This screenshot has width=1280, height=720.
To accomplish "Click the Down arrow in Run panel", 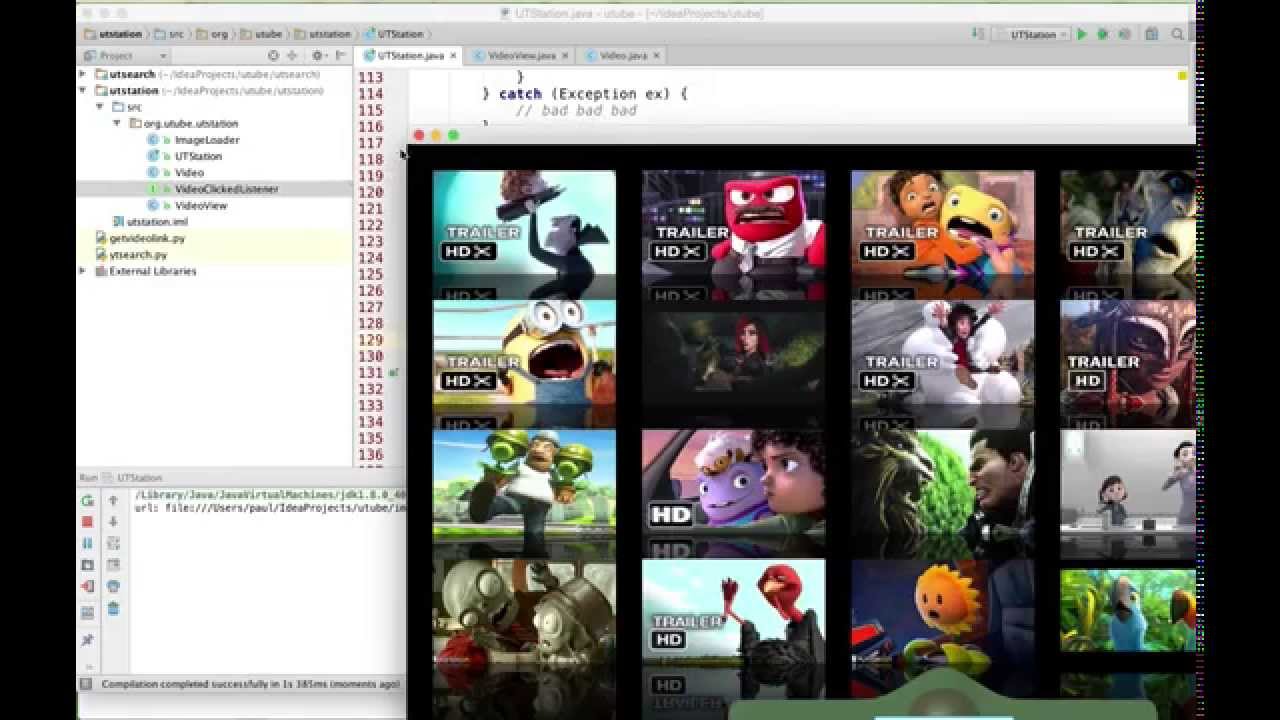I will click(113, 522).
